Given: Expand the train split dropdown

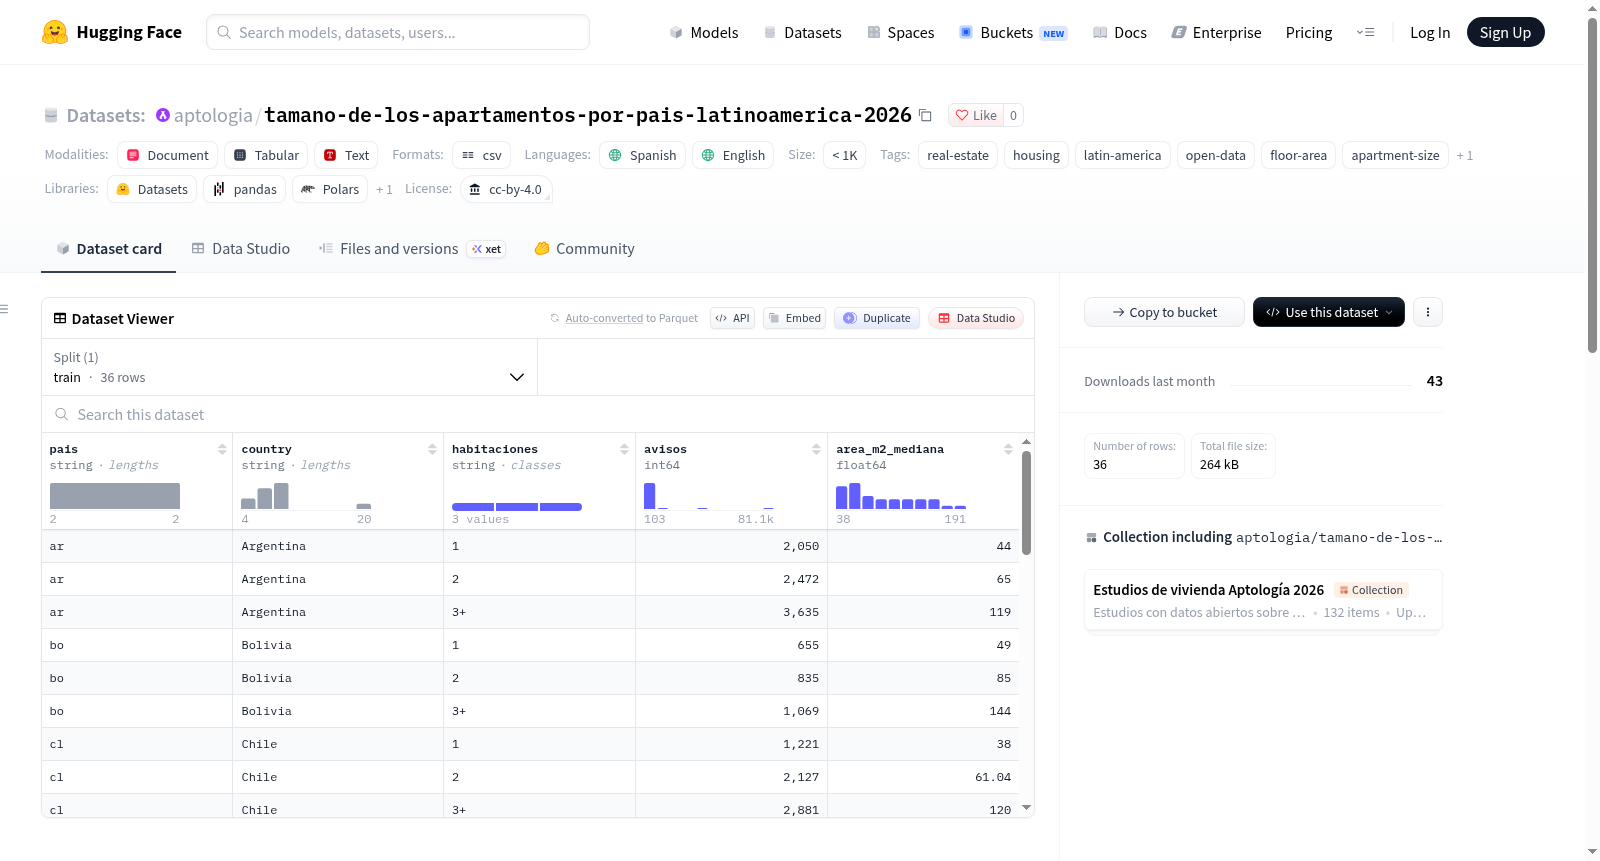Looking at the screenshot, I should click(290, 367).
